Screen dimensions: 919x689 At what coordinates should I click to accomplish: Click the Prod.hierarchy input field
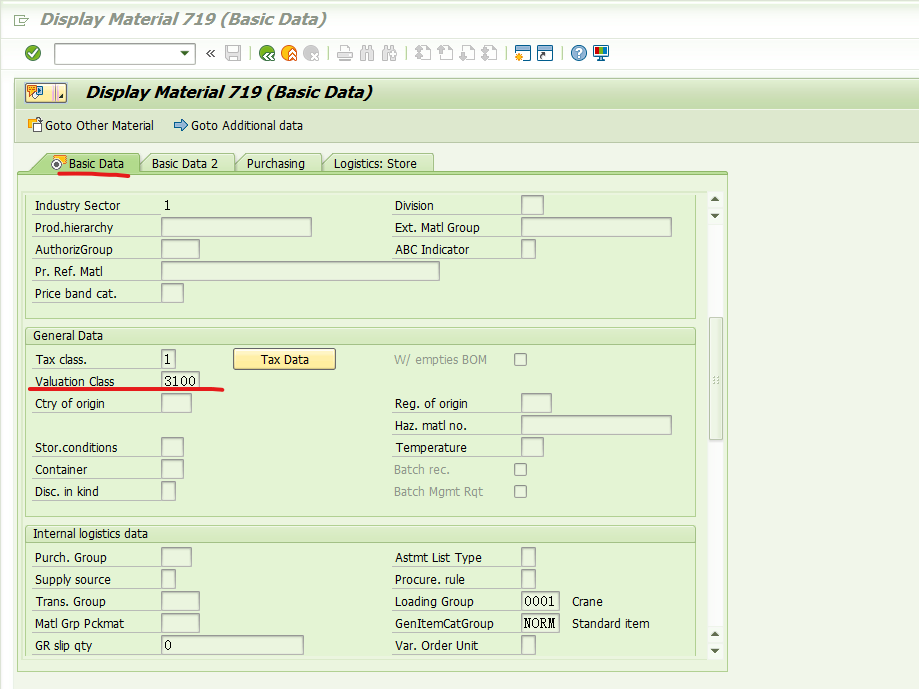pyautogui.click(x=236, y=227)
